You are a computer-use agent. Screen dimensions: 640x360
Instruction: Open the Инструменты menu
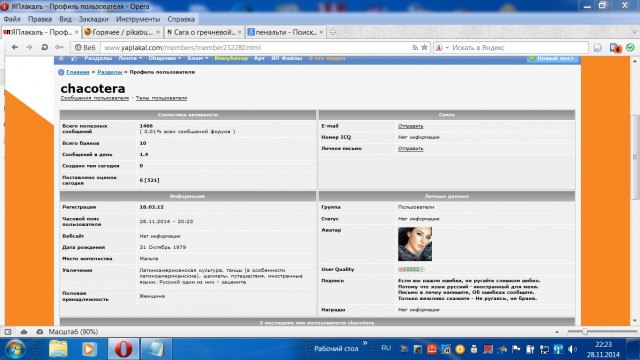pos(138,19)
